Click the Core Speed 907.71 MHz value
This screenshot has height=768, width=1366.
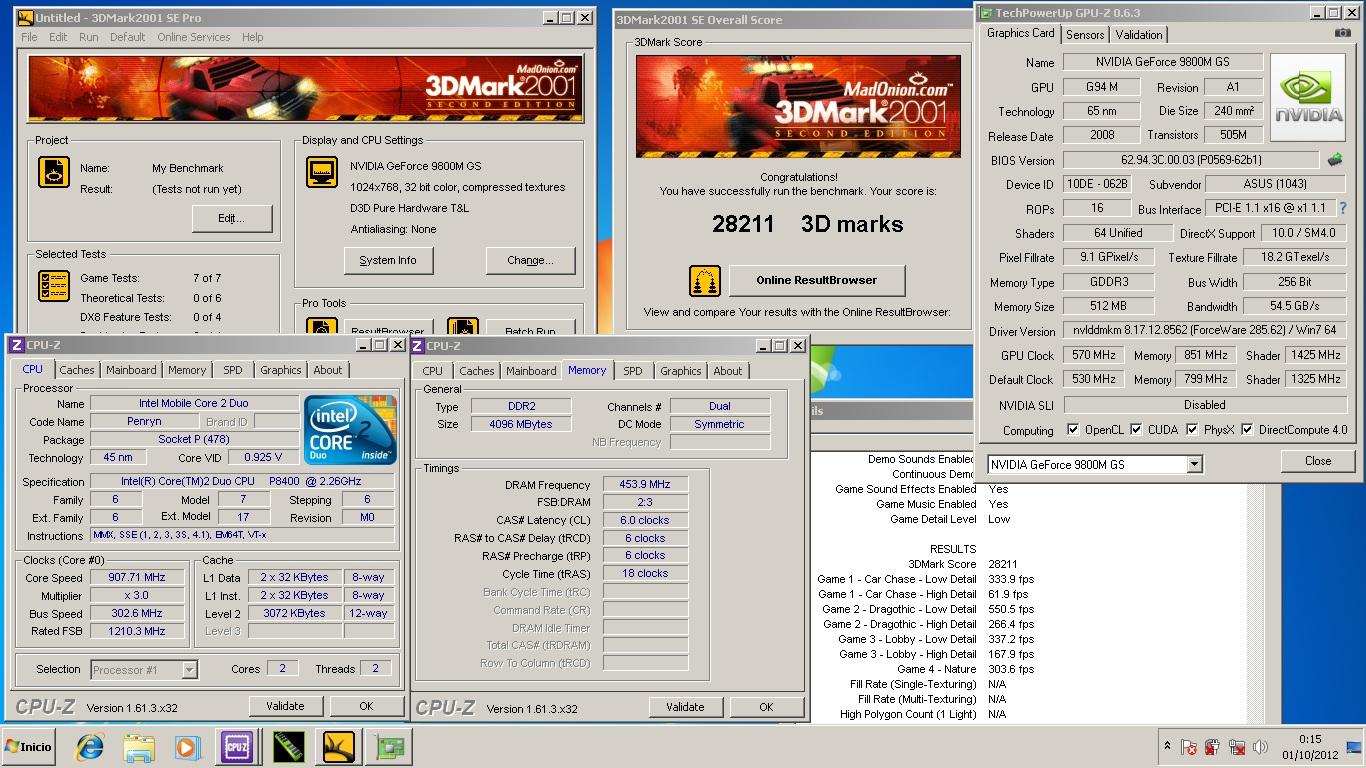pos(138,578)
